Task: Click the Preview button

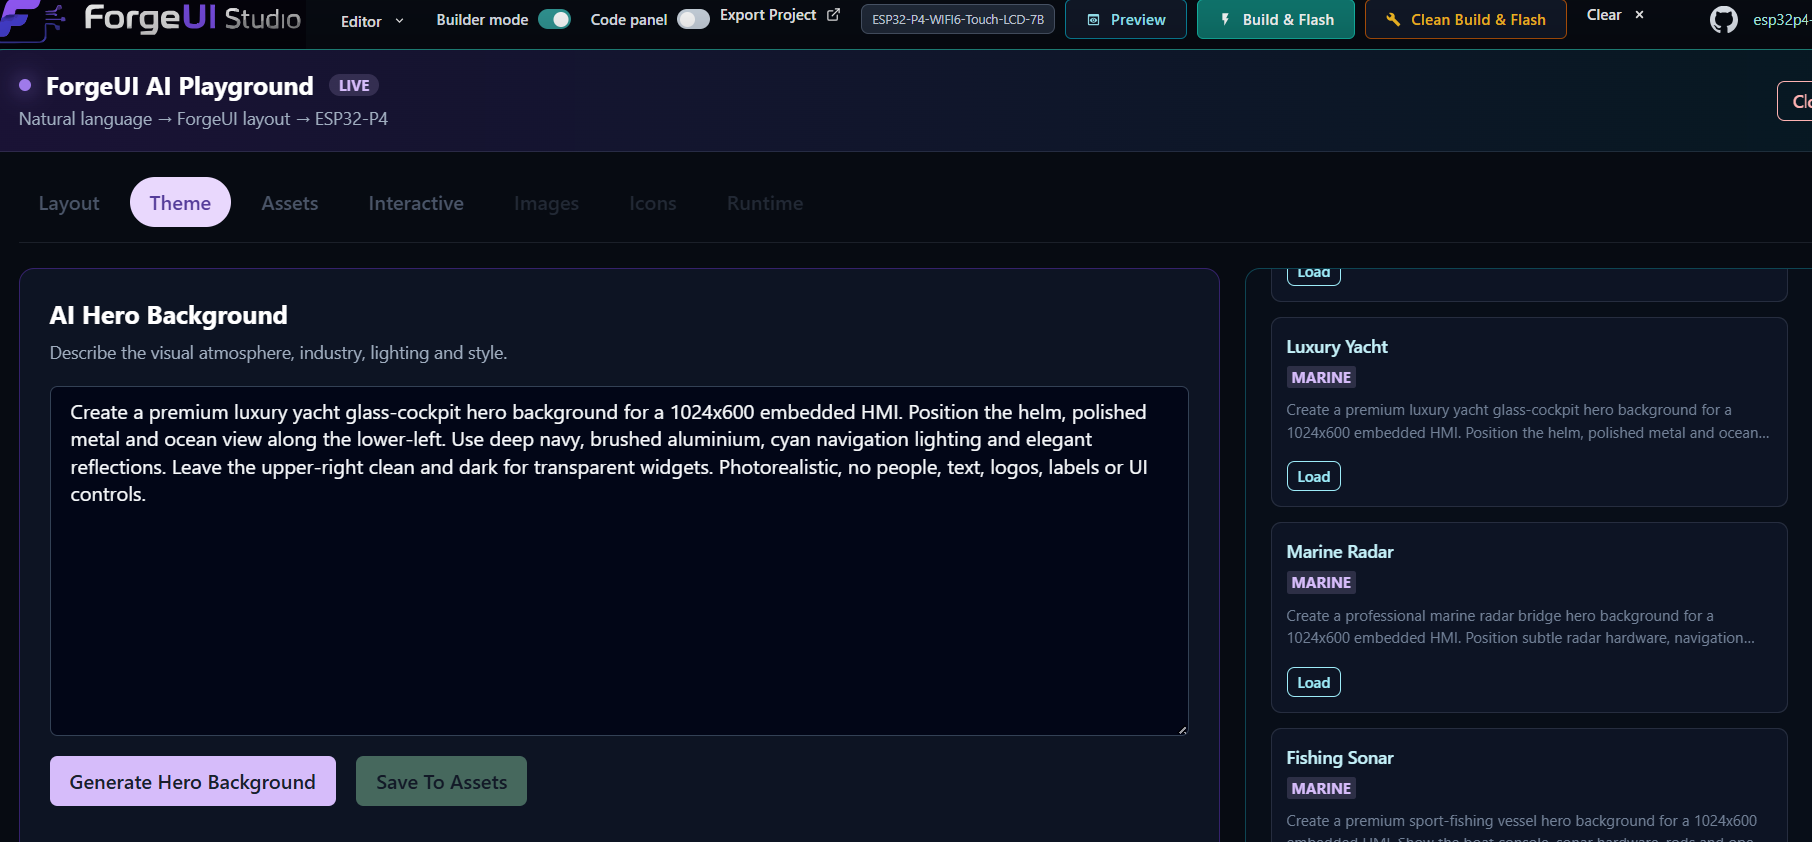Action: click(1126, 20)
